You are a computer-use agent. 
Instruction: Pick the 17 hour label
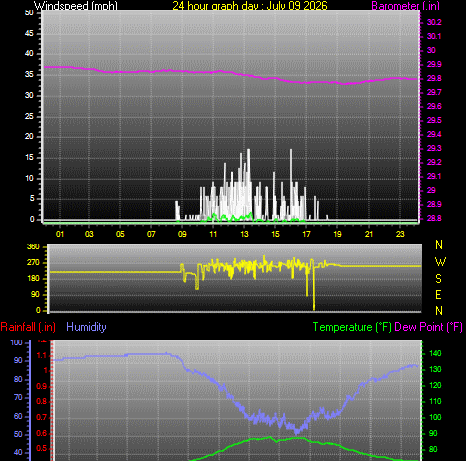(x=306, y=234)
